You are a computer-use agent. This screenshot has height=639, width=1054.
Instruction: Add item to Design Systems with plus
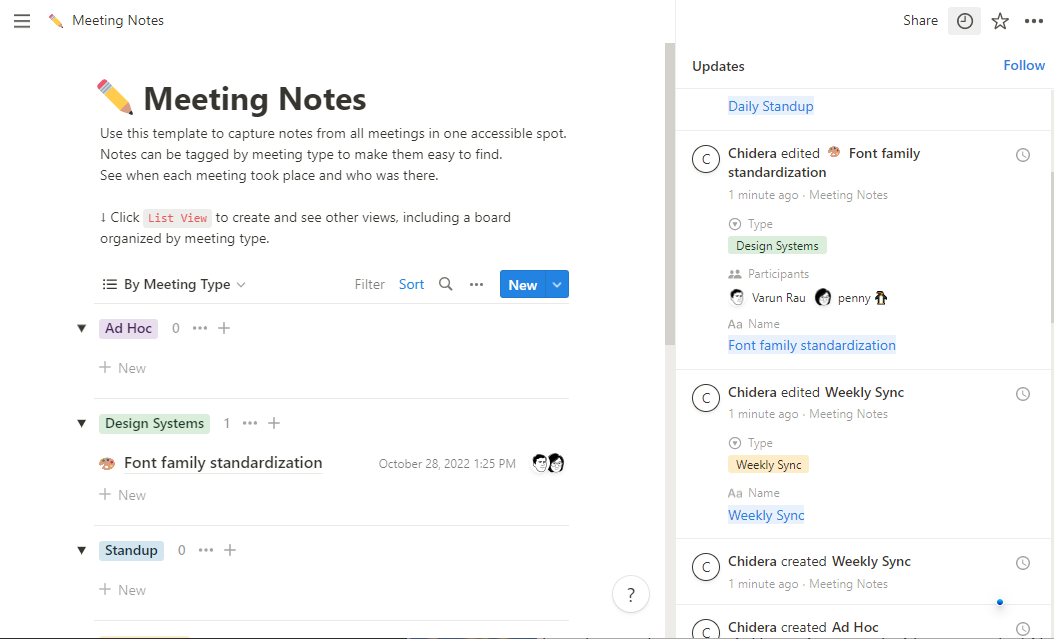(274, 423)
